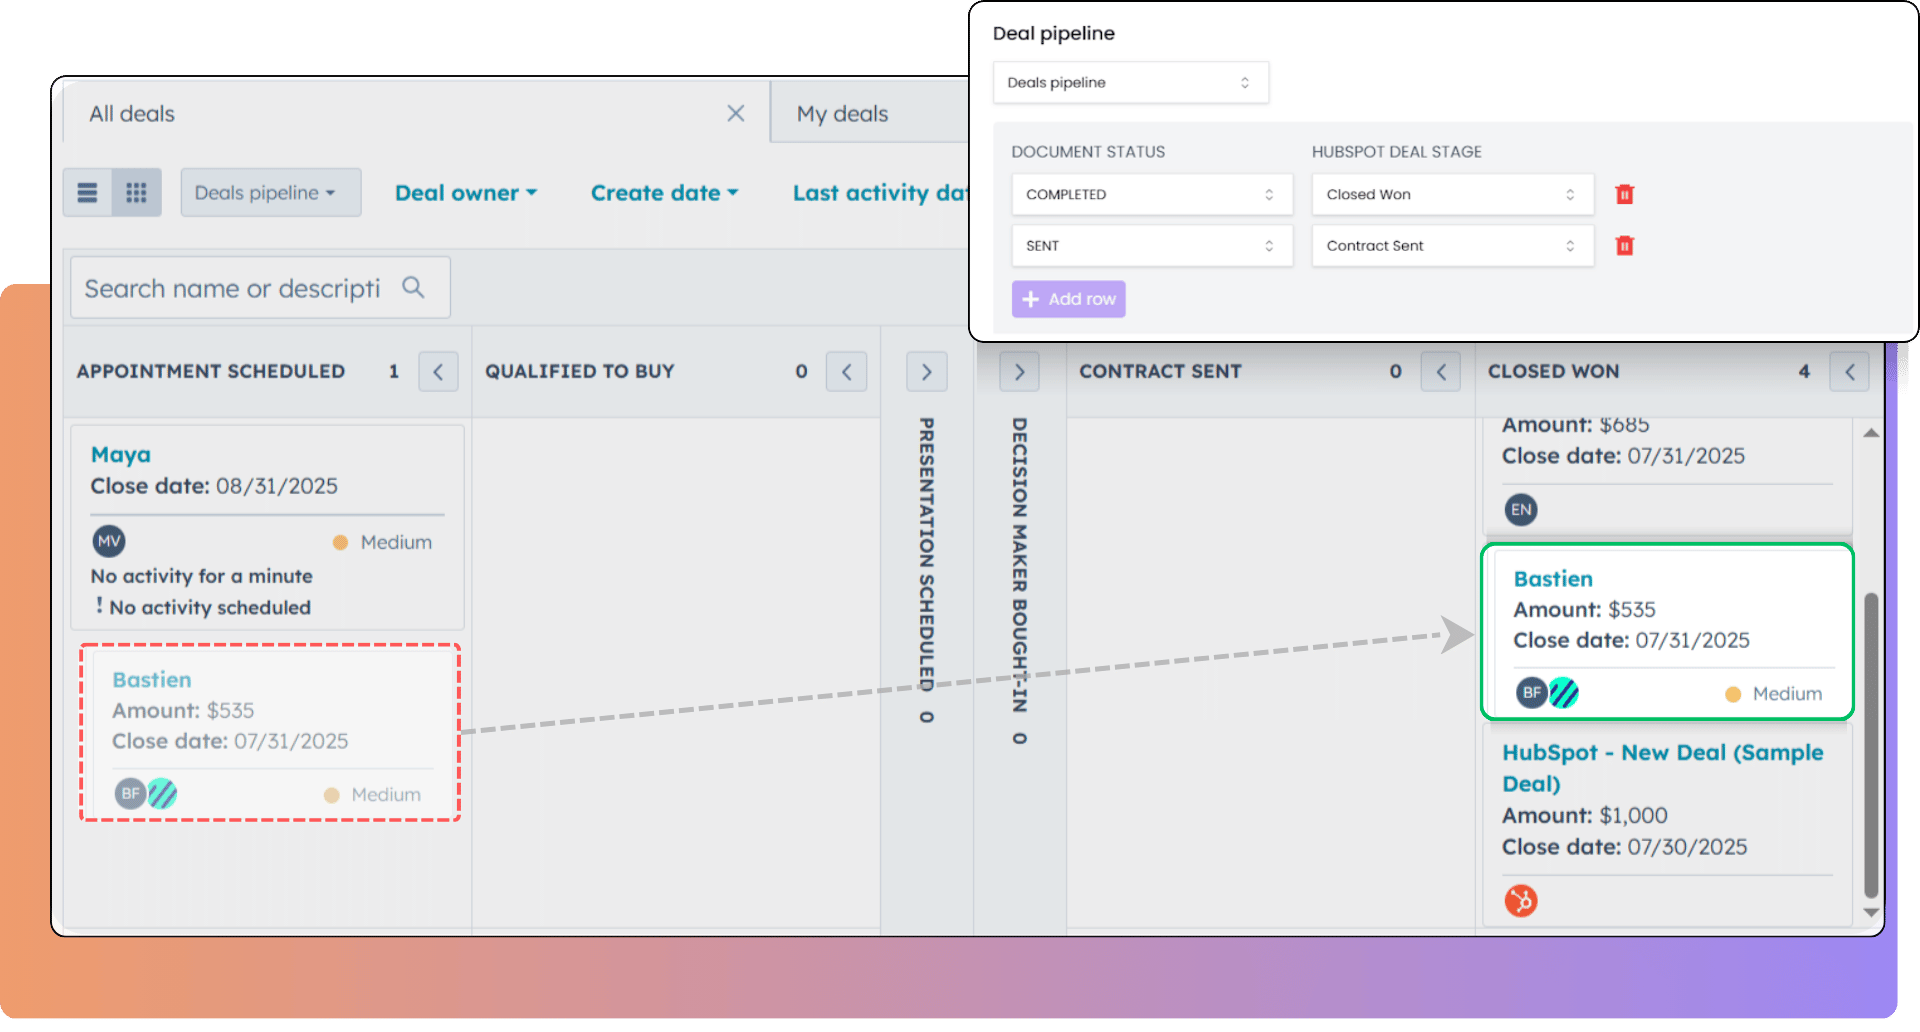Screen dimensions: 1920x1032
Task: Switch to list view icon
Action: [88, 193]
